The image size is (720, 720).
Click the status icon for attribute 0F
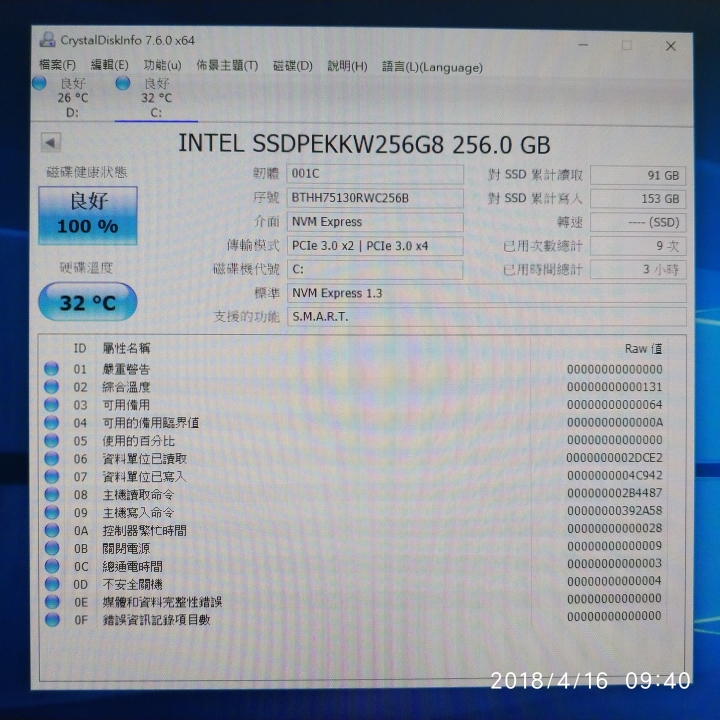pyautogui.click(x=52, y=619)
